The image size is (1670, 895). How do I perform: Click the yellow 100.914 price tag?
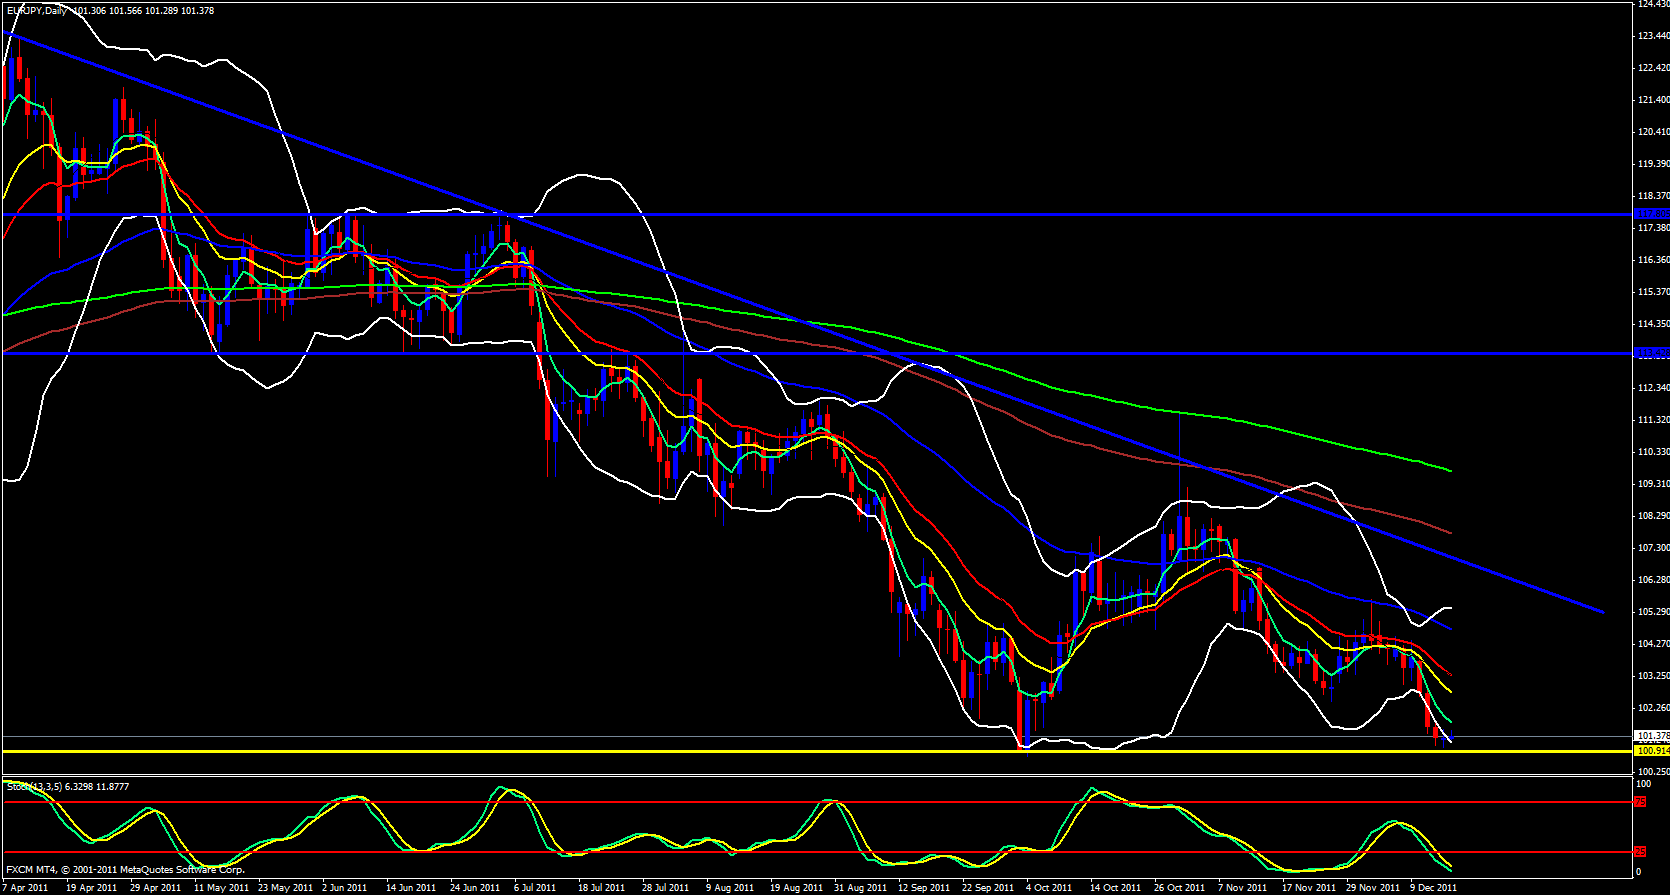(x=1651, y=751)
